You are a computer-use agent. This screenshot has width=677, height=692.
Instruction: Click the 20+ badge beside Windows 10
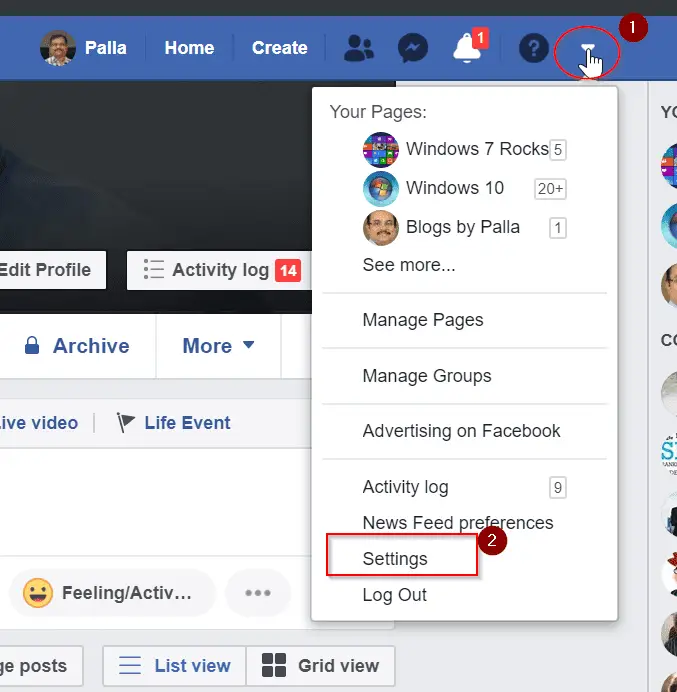[x=550, y=189]
